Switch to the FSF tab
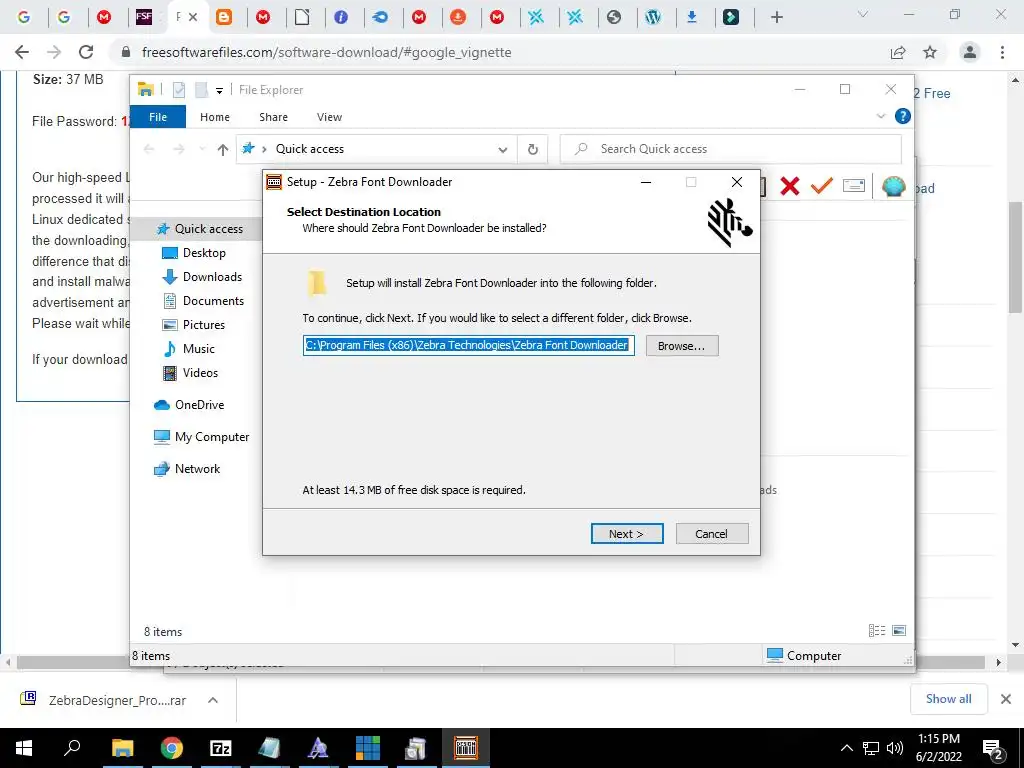This screenshot has width=1024, height=768. point(144,17)
